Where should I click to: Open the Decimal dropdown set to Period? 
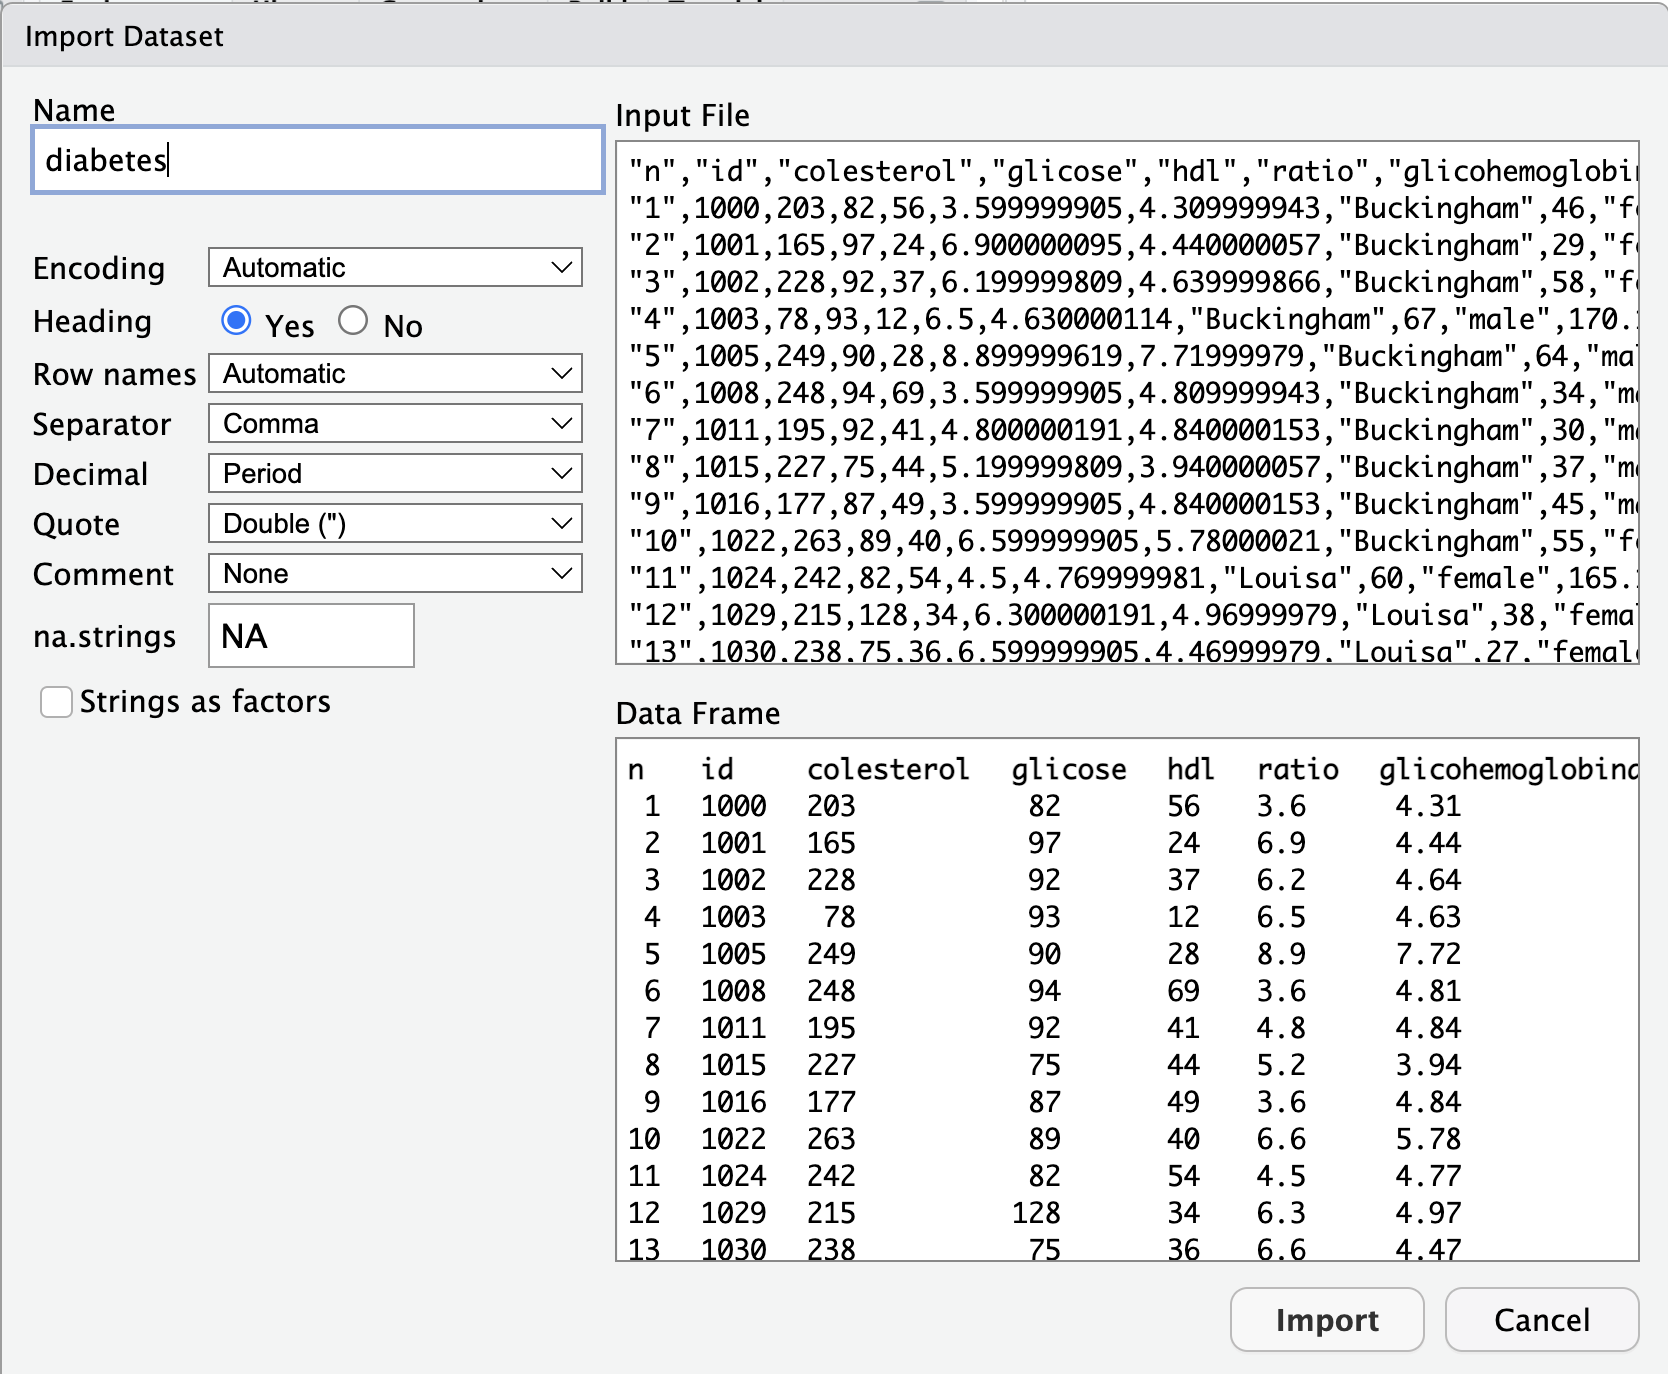(395, 473)
